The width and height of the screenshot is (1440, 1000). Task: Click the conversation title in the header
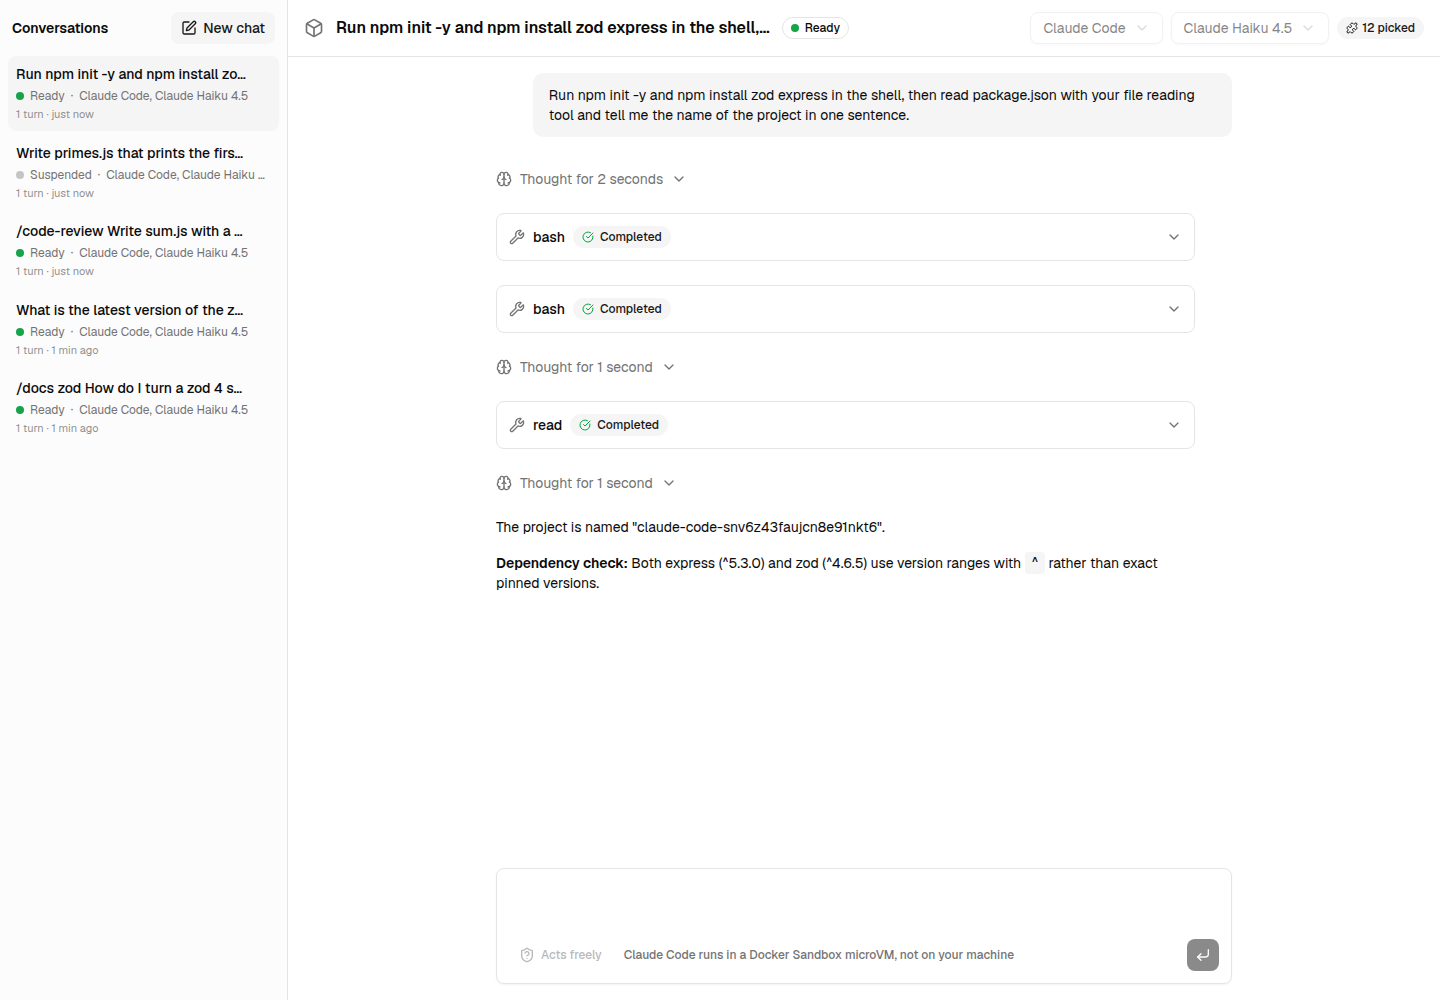[x=553, y=28]
